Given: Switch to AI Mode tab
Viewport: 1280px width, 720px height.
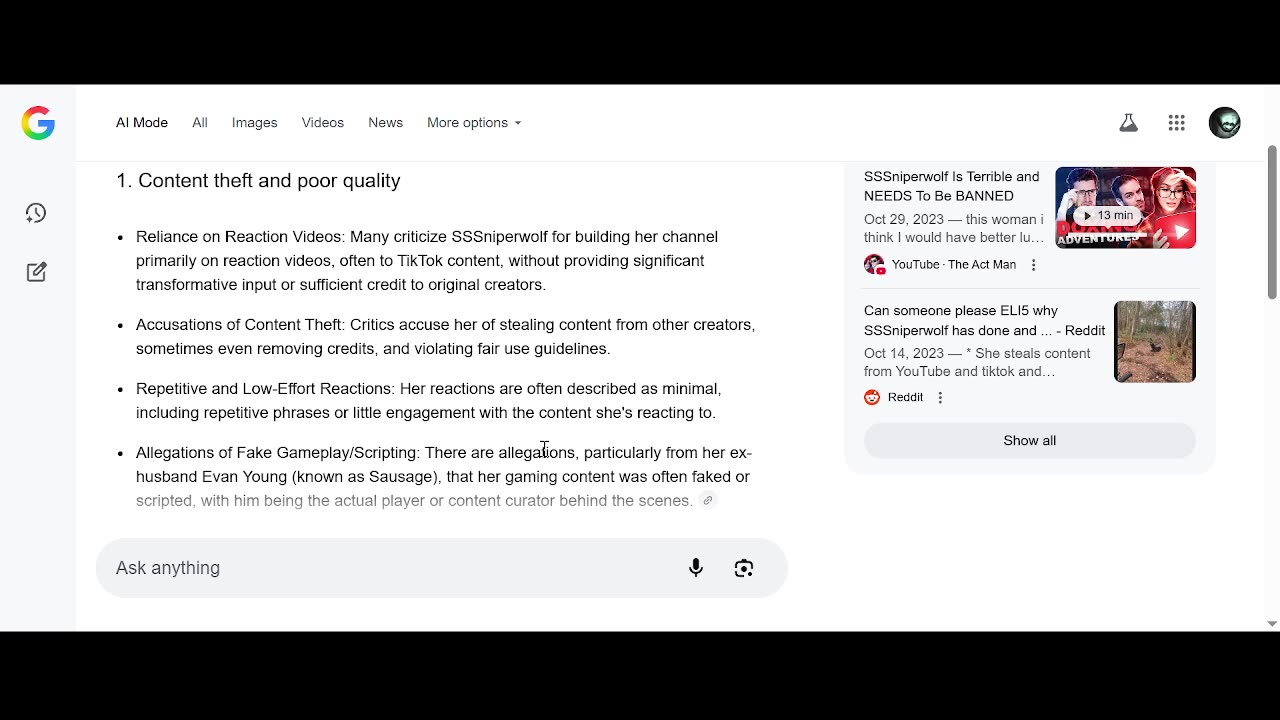Looking at the screenshot, I should point(142,123).
